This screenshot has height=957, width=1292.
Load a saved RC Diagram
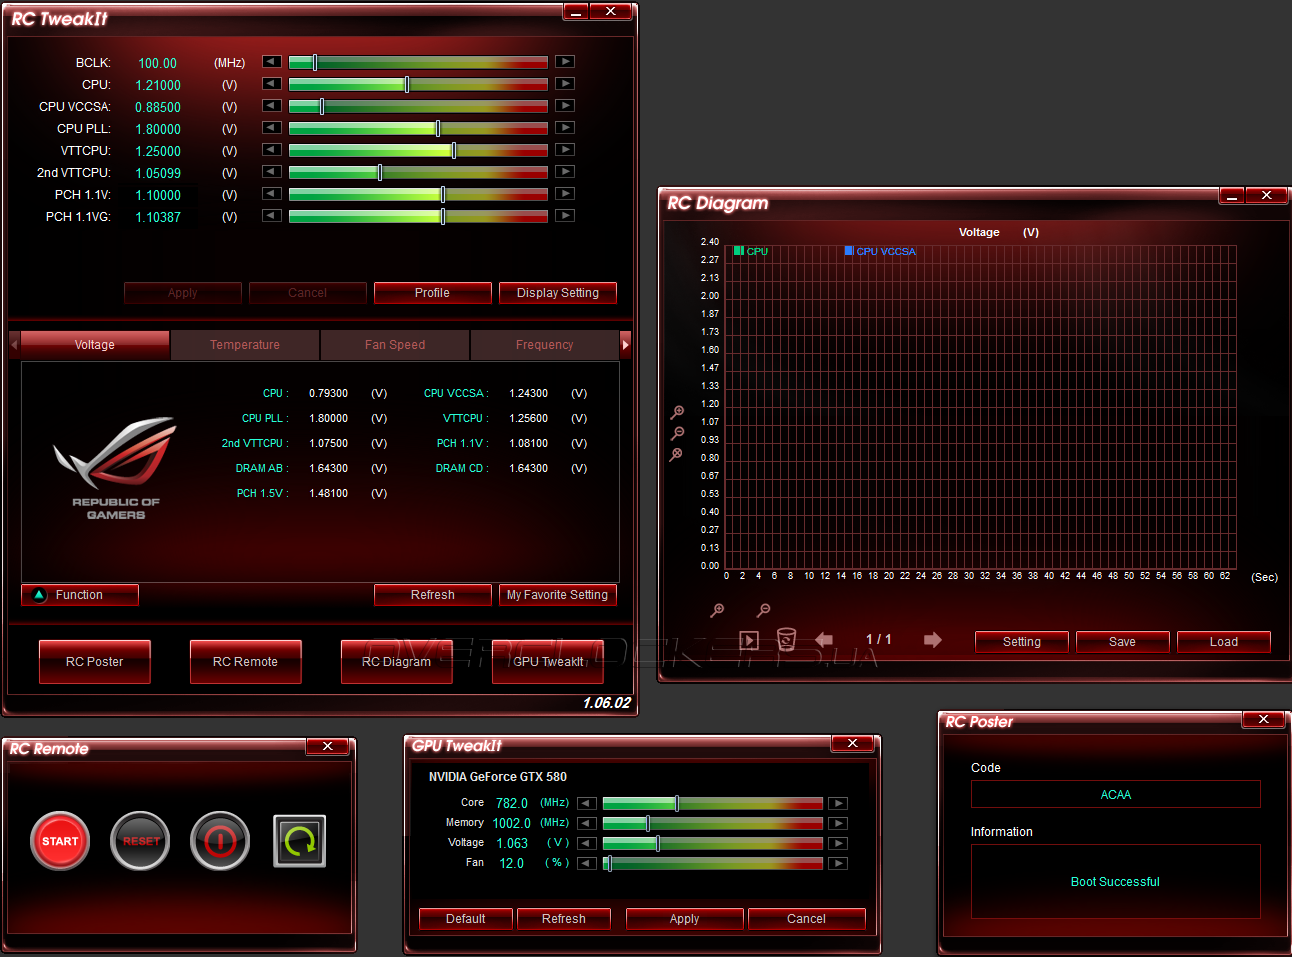click(1224, 642)
